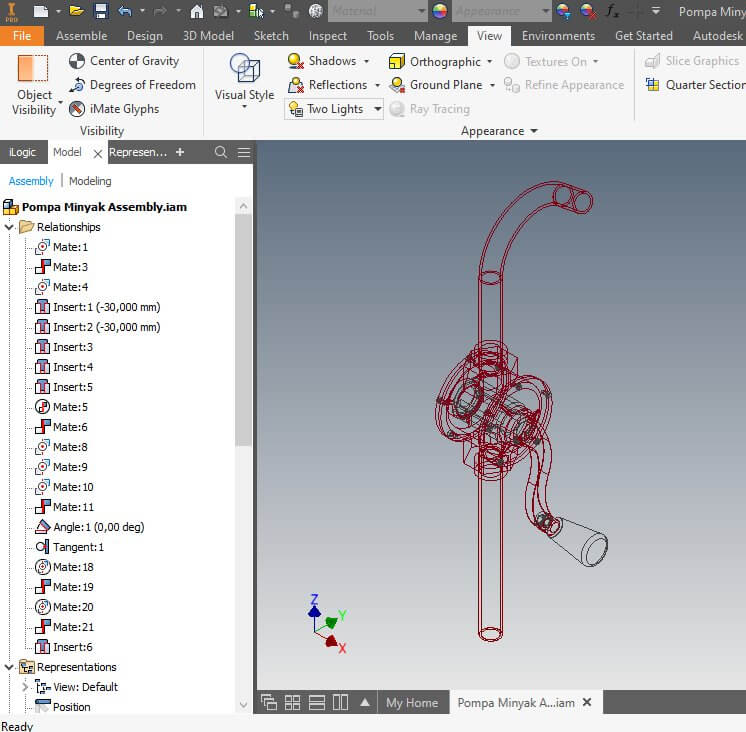Toggle Degrees of Freedom display
The width and height of the screenshot is (746, 732).
[x=132, y=85]
